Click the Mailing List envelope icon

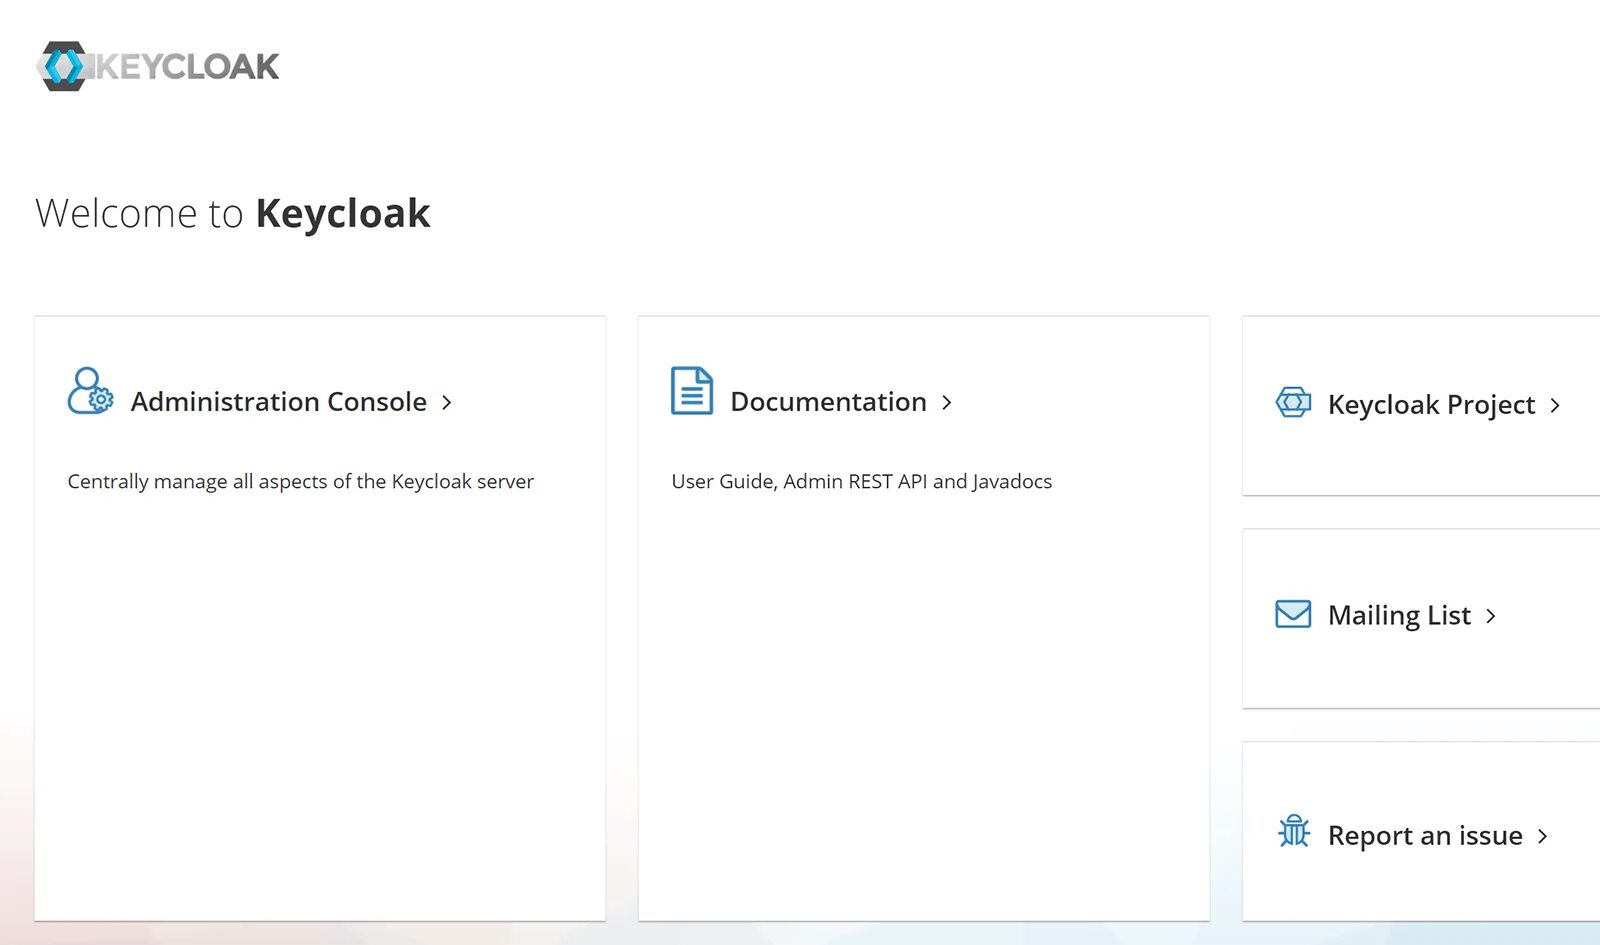point(1293,614)
